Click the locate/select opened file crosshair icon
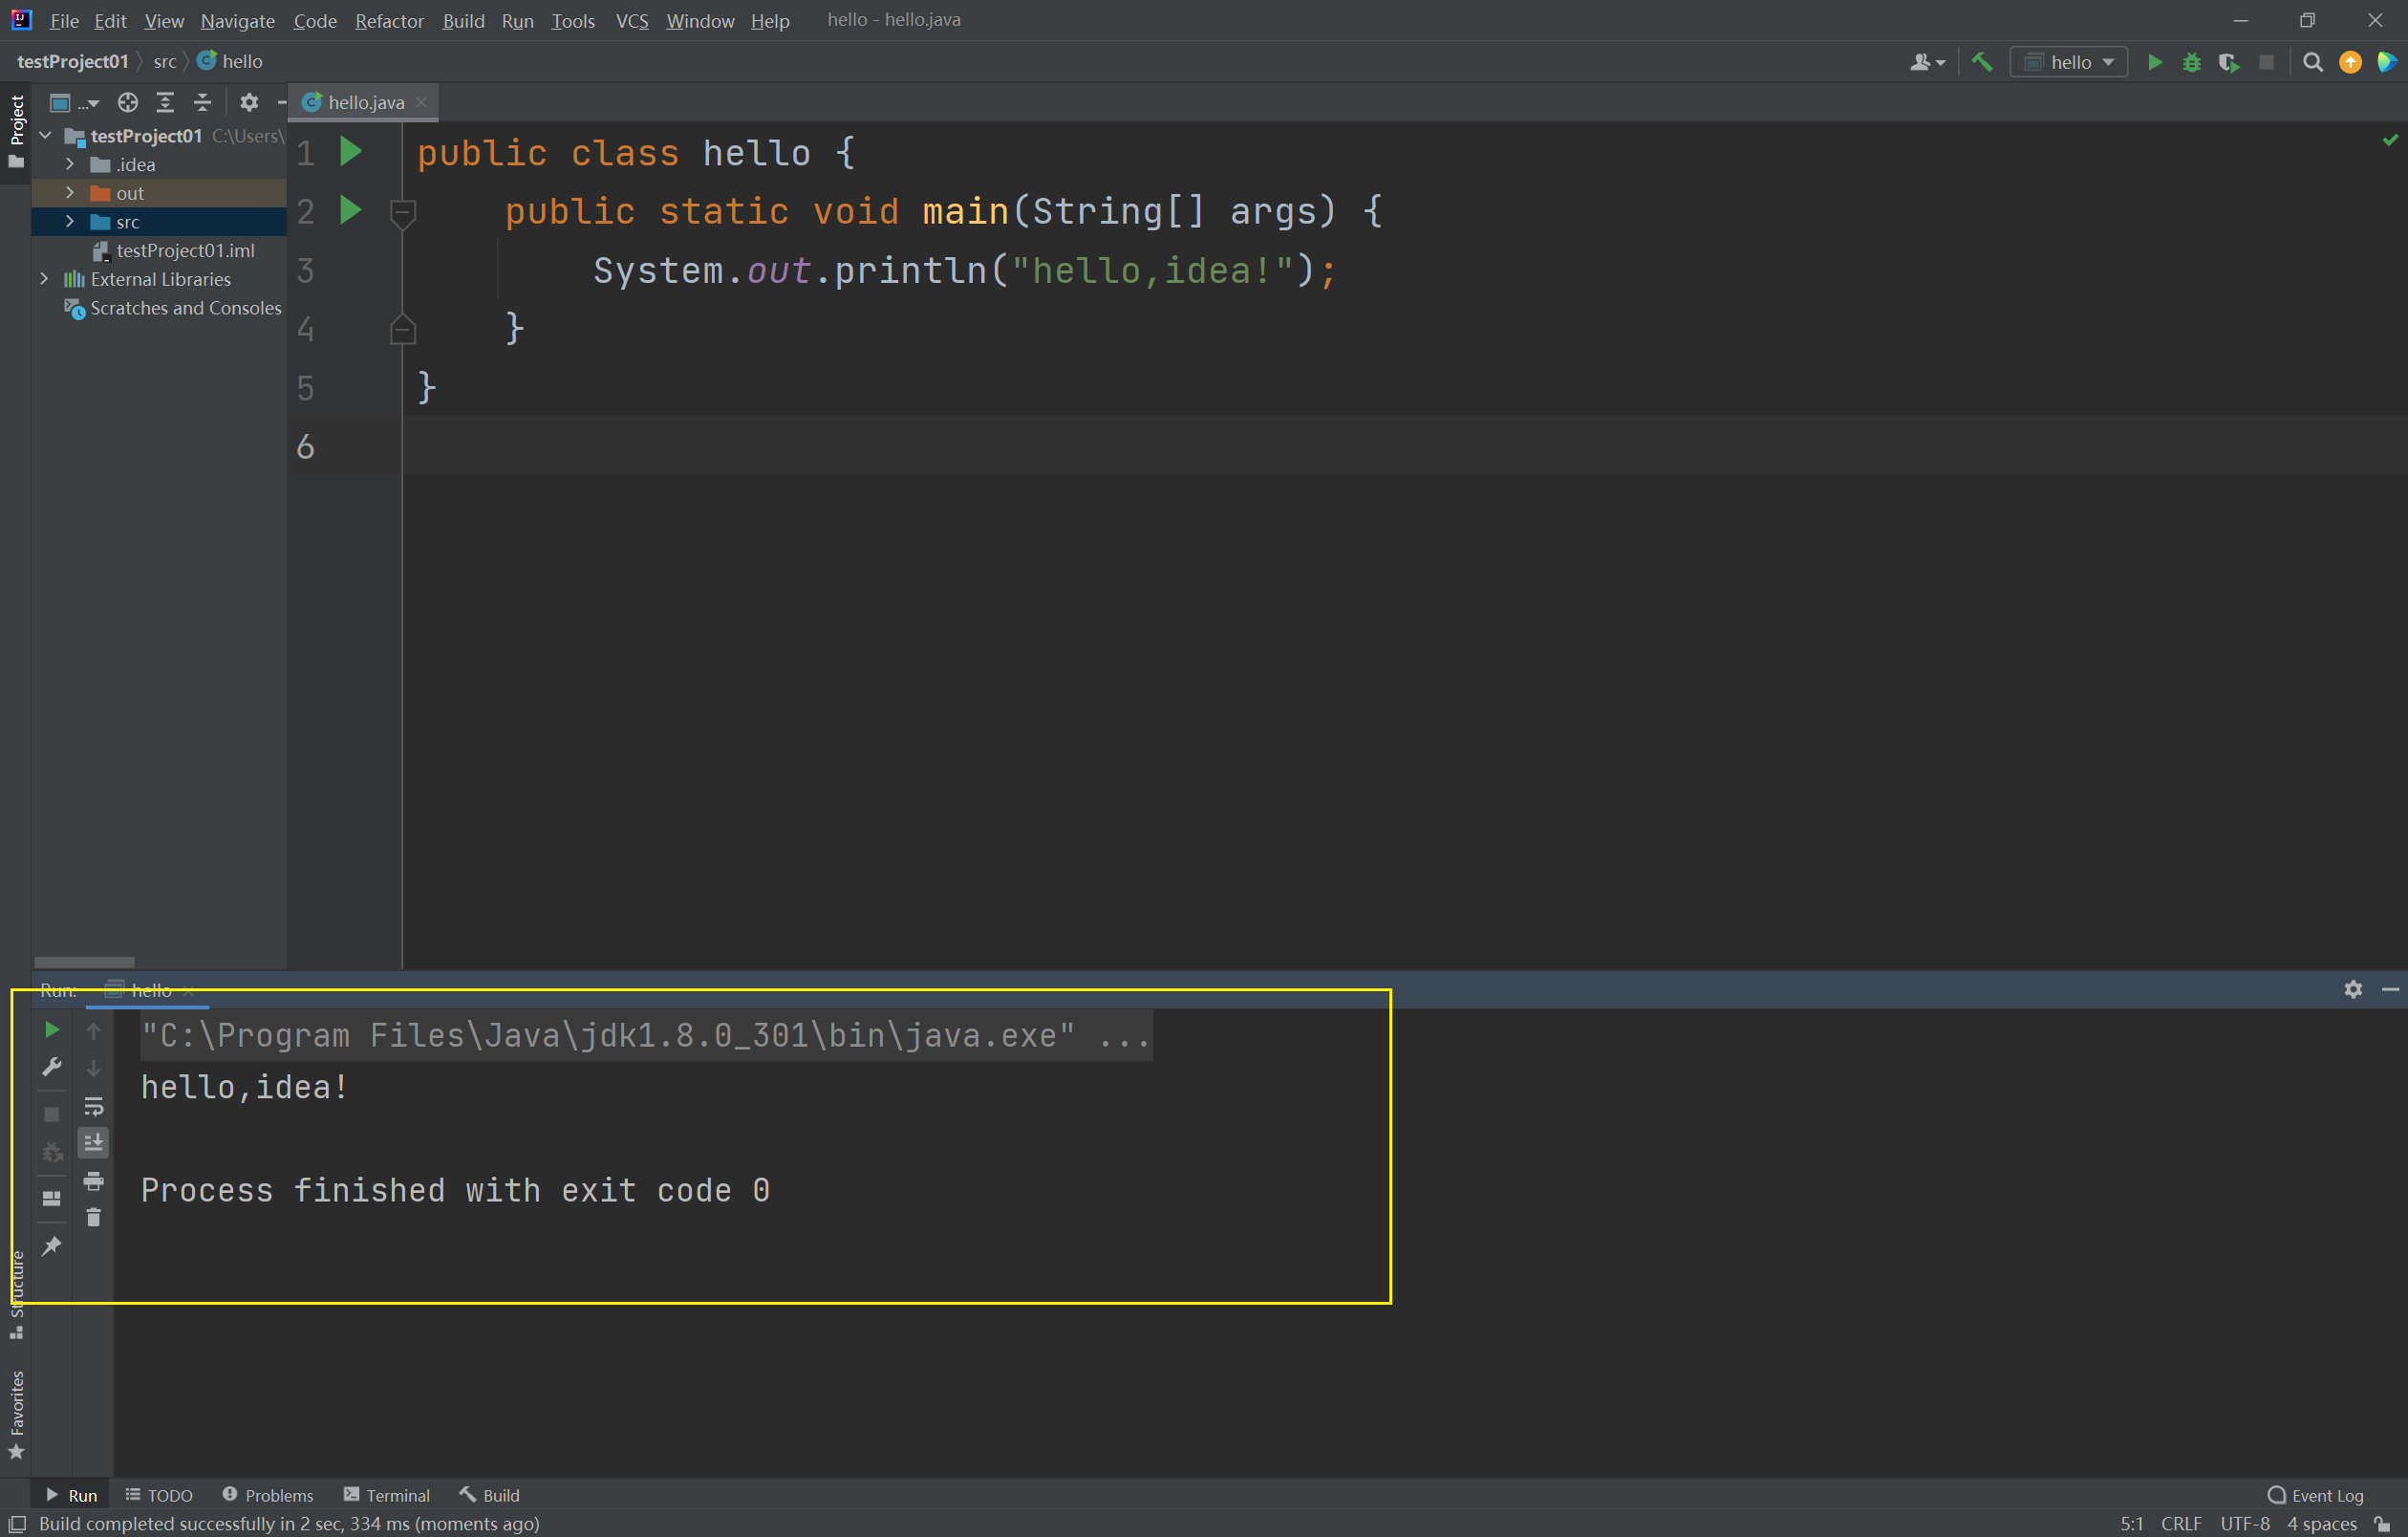Image resolution: width=2408 pixels, height=1537 pixels. point(127,102)
